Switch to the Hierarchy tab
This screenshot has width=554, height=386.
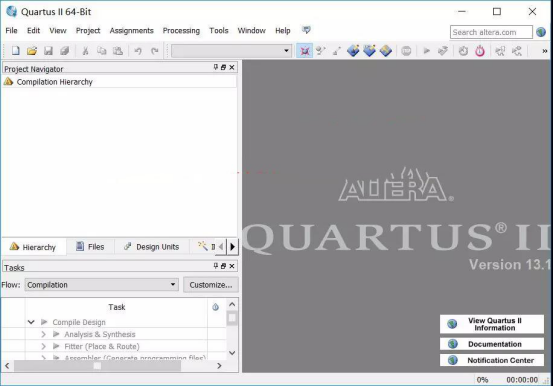click(33, 247)
